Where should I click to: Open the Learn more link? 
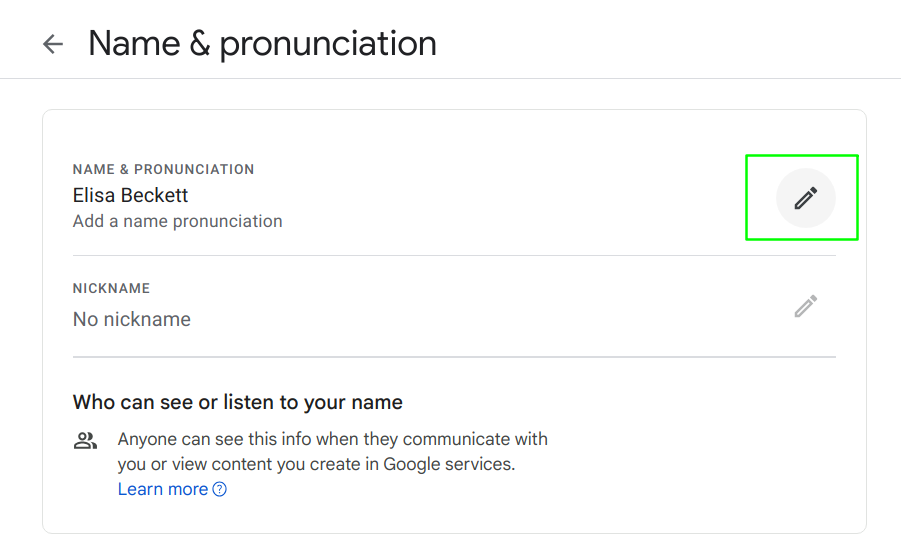click(163, 489)
